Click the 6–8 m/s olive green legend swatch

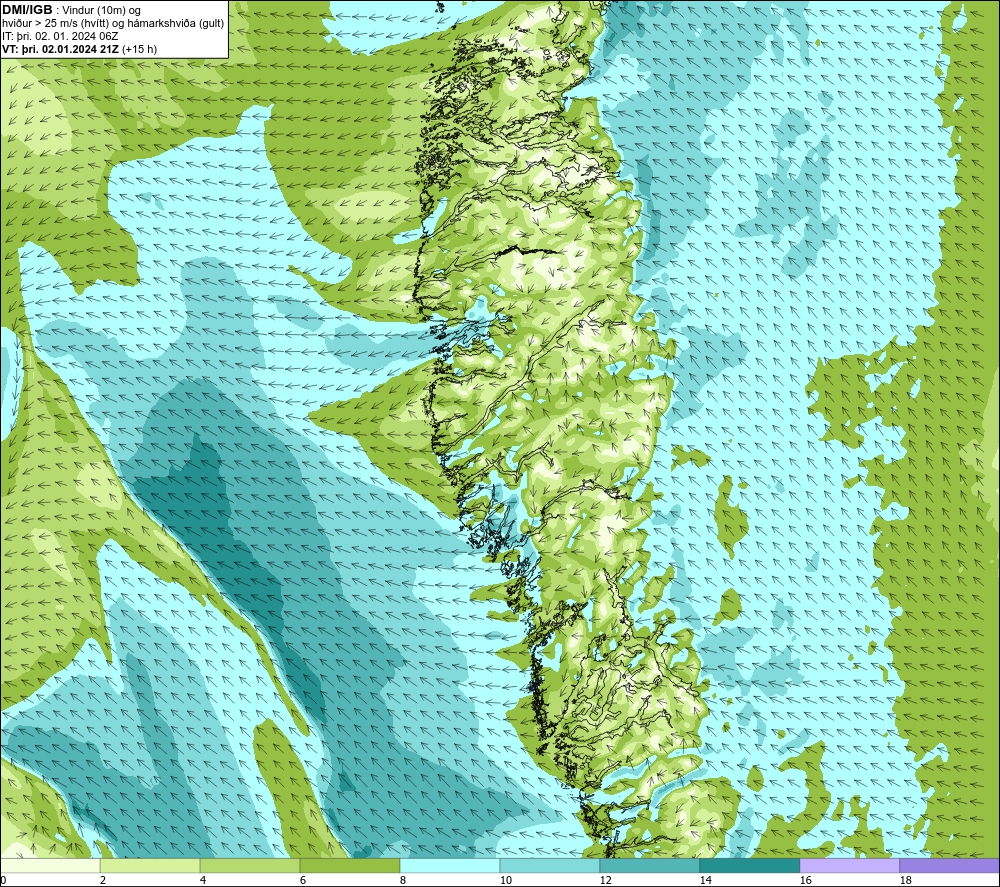coord(349,865)
